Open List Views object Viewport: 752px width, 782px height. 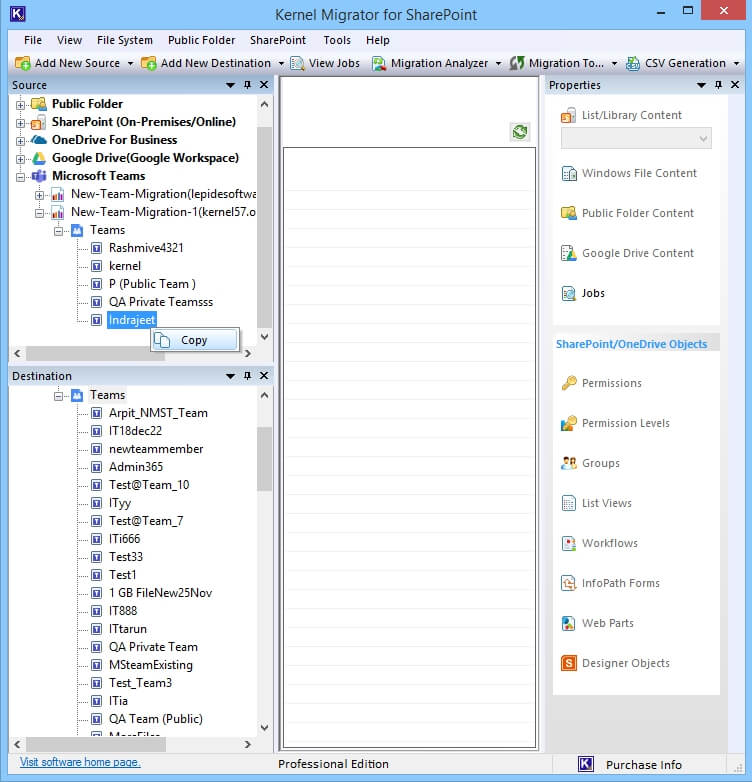point(596,503)
